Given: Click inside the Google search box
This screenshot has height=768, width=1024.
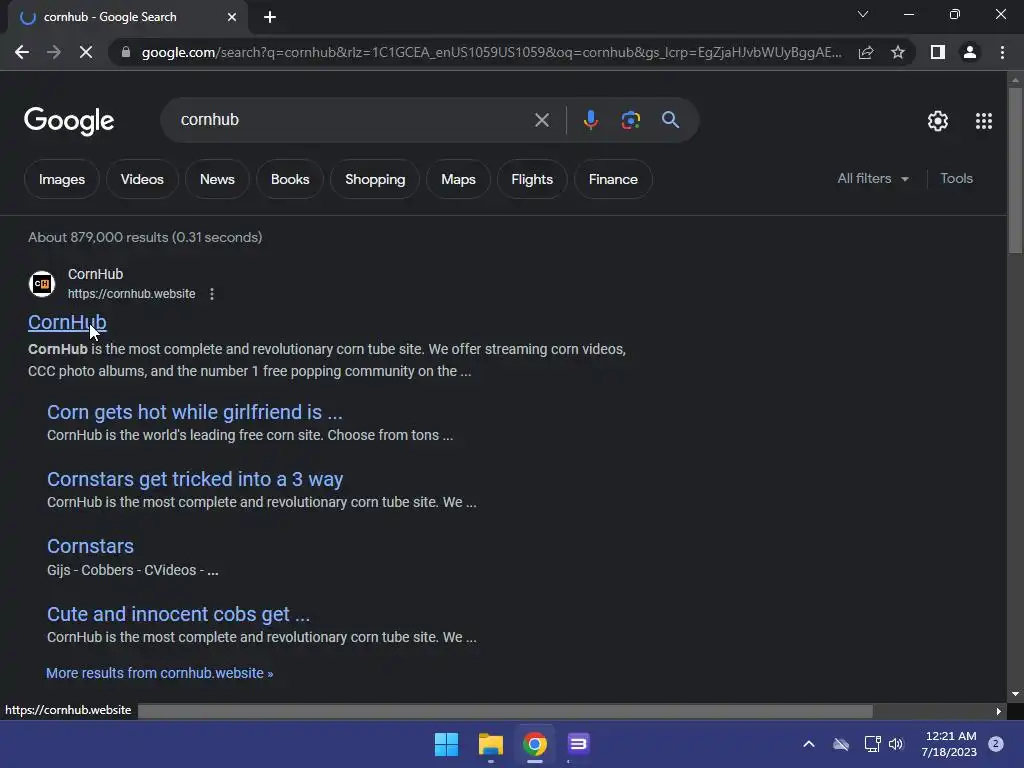Looking at the screenshot, I should [x=353, y=120].
